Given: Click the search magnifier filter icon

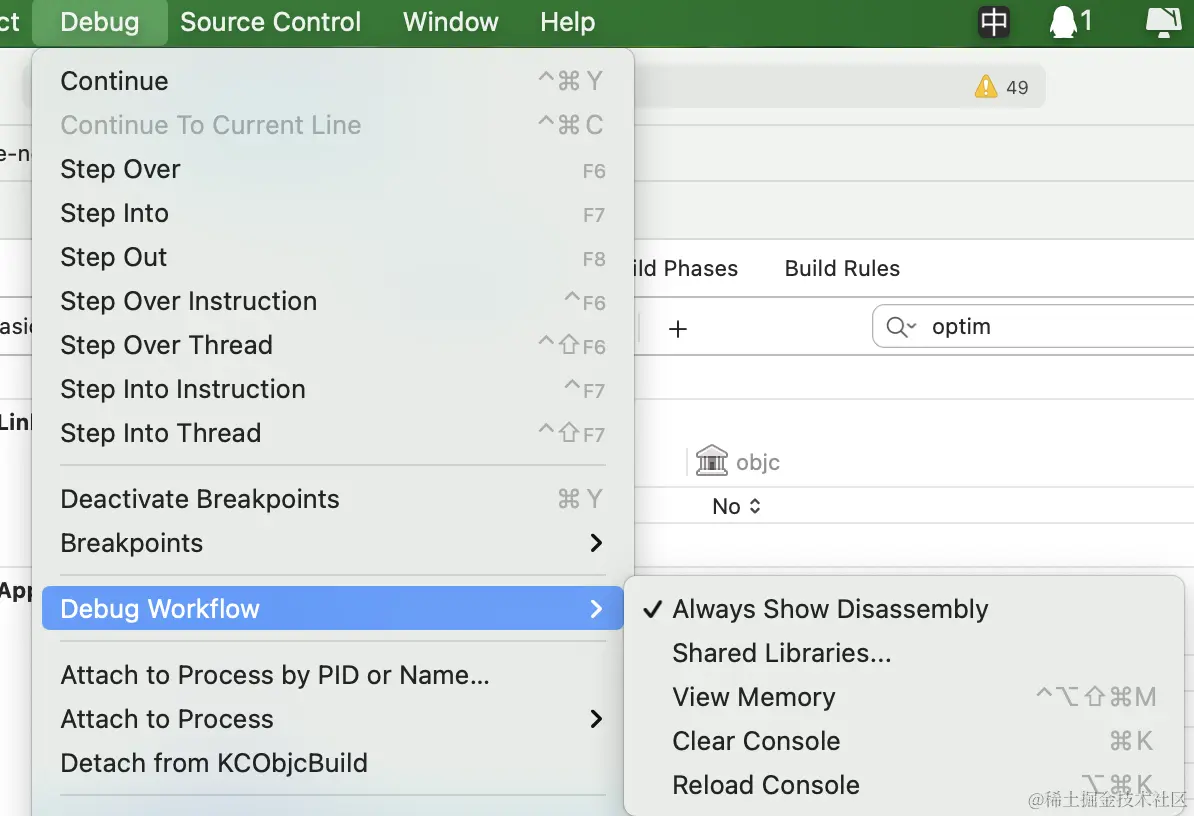Looking at the screenshot, I should tap(900, 327).
